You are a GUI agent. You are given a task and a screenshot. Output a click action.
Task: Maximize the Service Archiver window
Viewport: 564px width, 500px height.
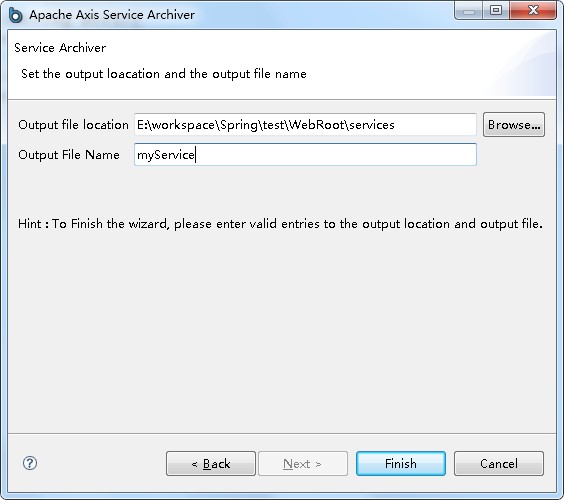(x=496, y=11)
